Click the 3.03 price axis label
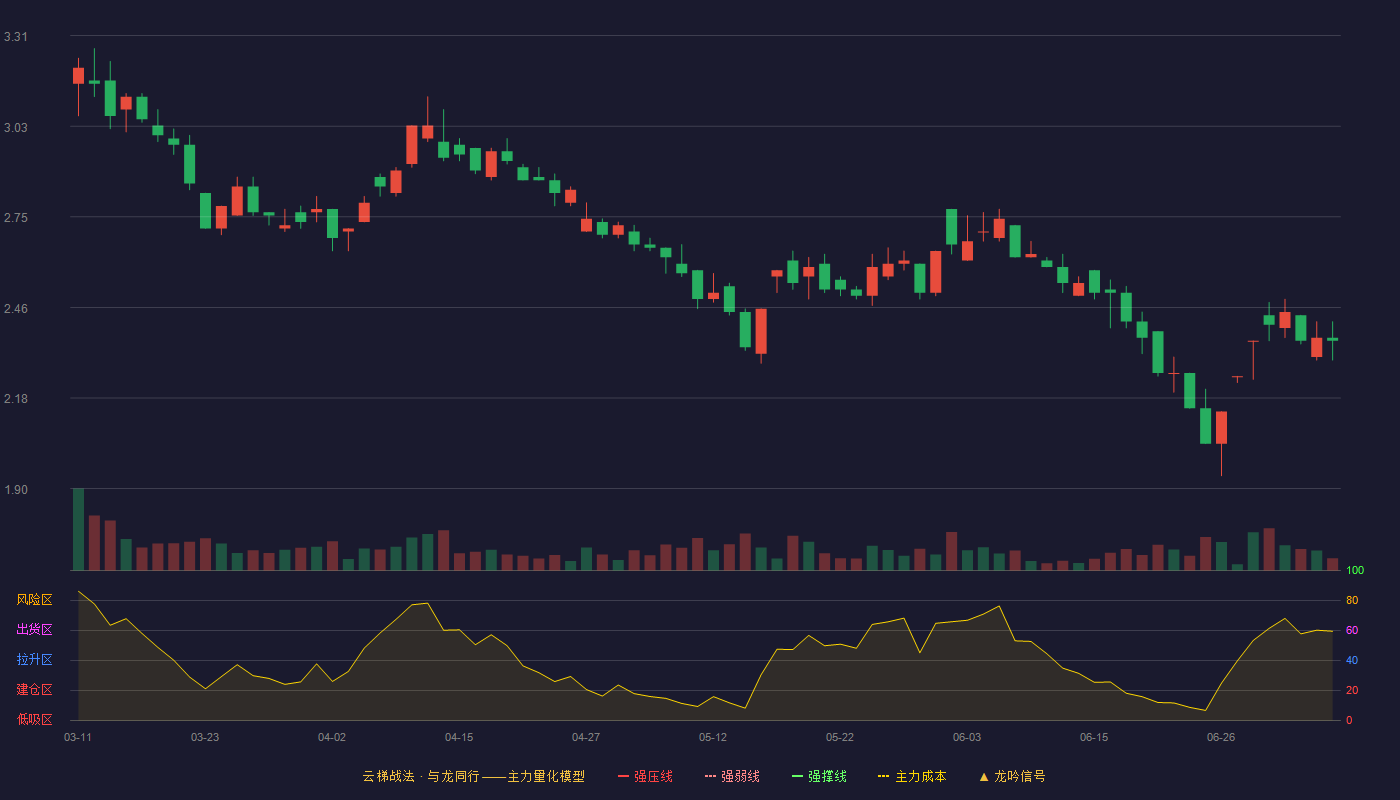 pos(16,128)
